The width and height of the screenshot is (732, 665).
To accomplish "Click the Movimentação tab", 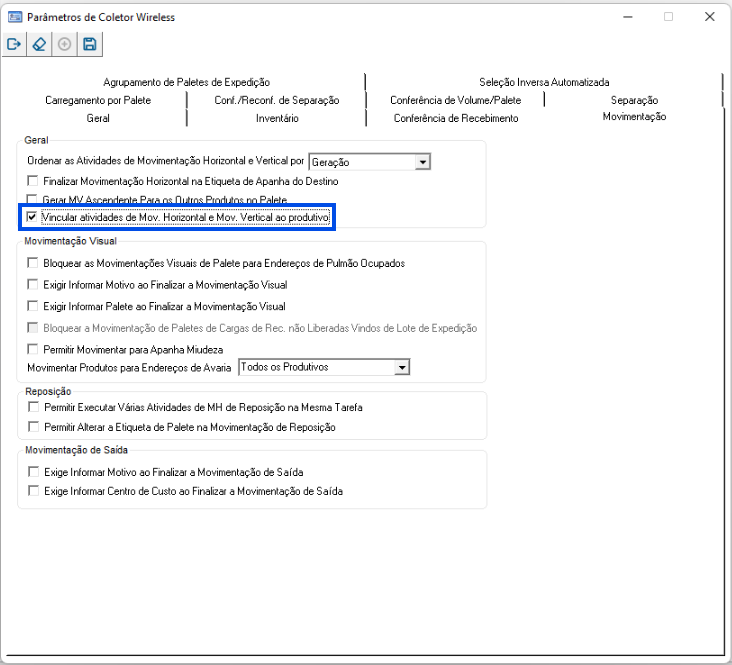I will click(634, 117).
